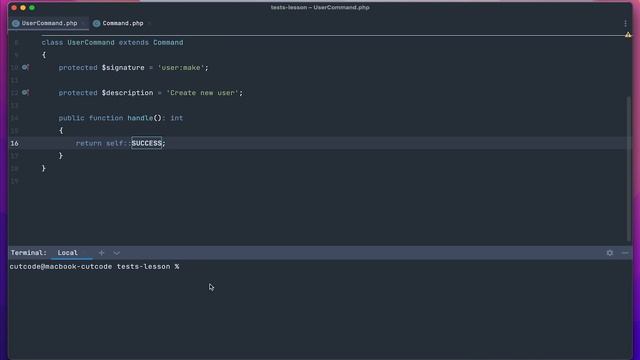Click the override gutter icon beside $description
Viewport: 640px width, 360px height.
(x=25, y=93)
